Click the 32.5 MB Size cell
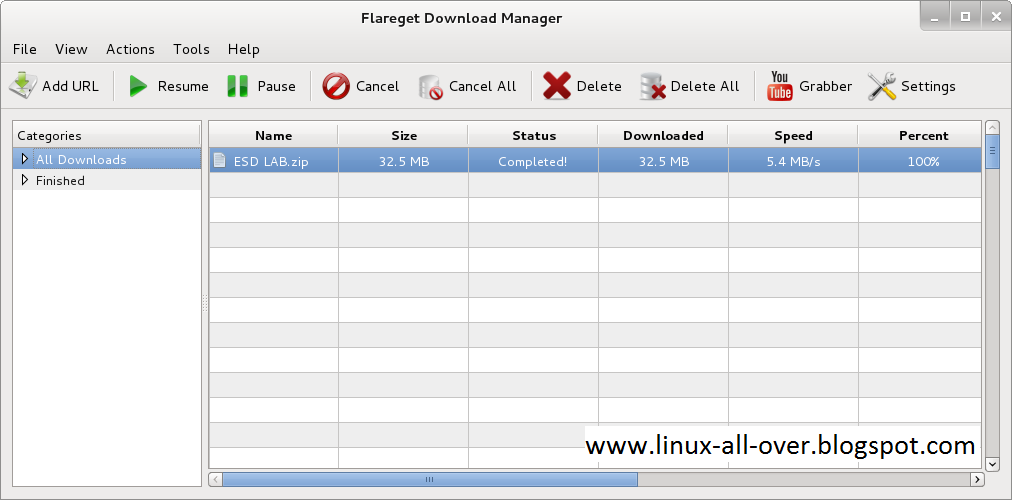1012x500 pixels. [x=403, y=161]
